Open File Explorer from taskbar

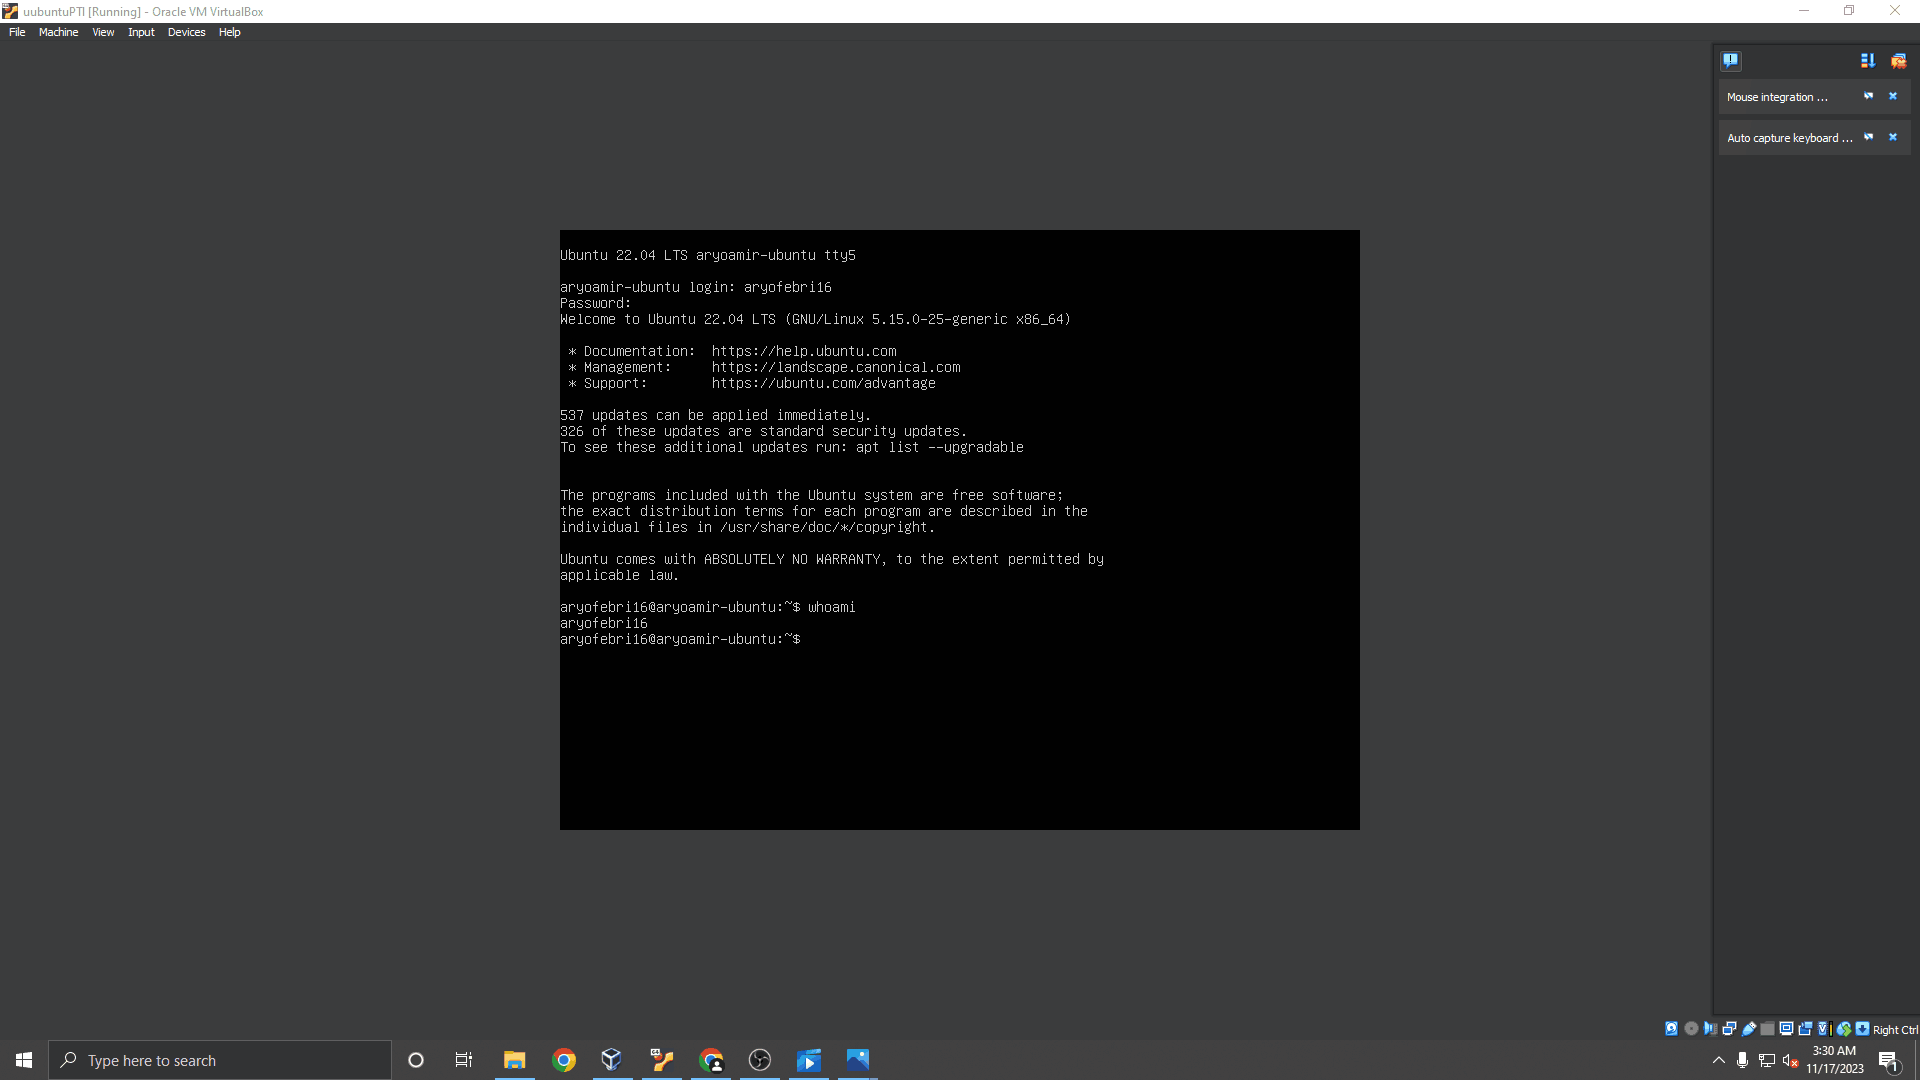[514, 1060]
